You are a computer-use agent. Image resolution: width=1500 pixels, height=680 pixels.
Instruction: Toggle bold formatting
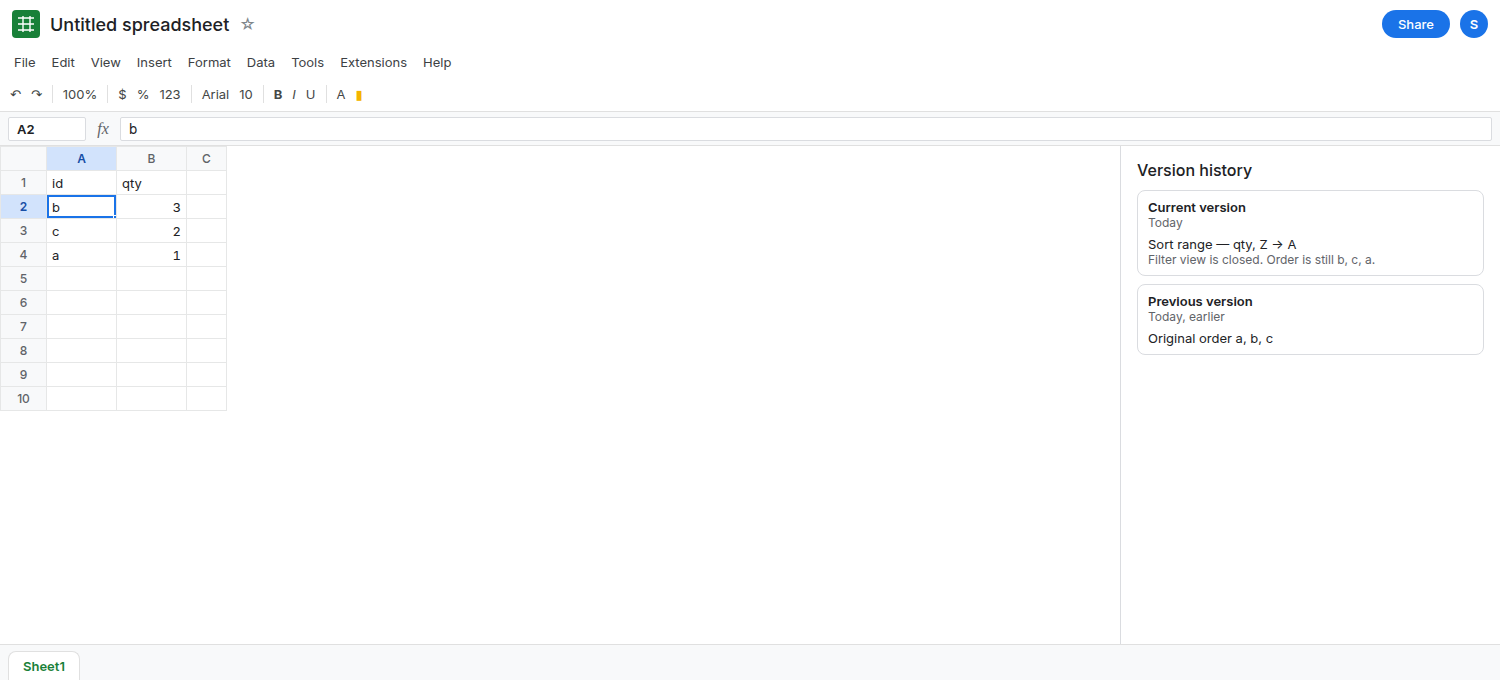click(278, 94)
